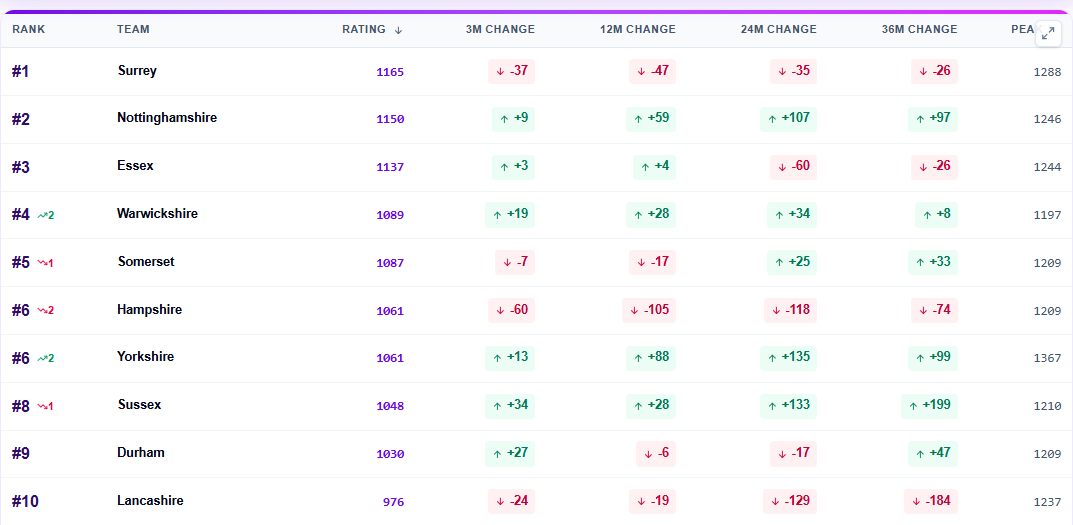Select the Essex team name
Screen dimensions: 1073x525
[x=135, y=166]
